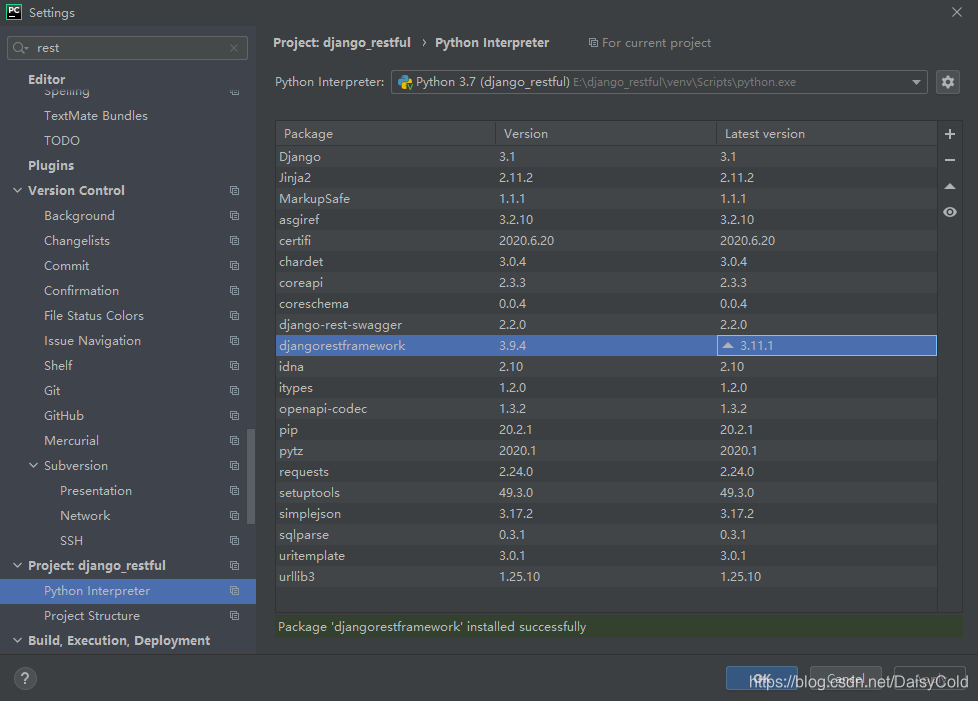Open the Python Interpreter dropdown
This screenshot has height=701, width=978.
pos(659,82)
